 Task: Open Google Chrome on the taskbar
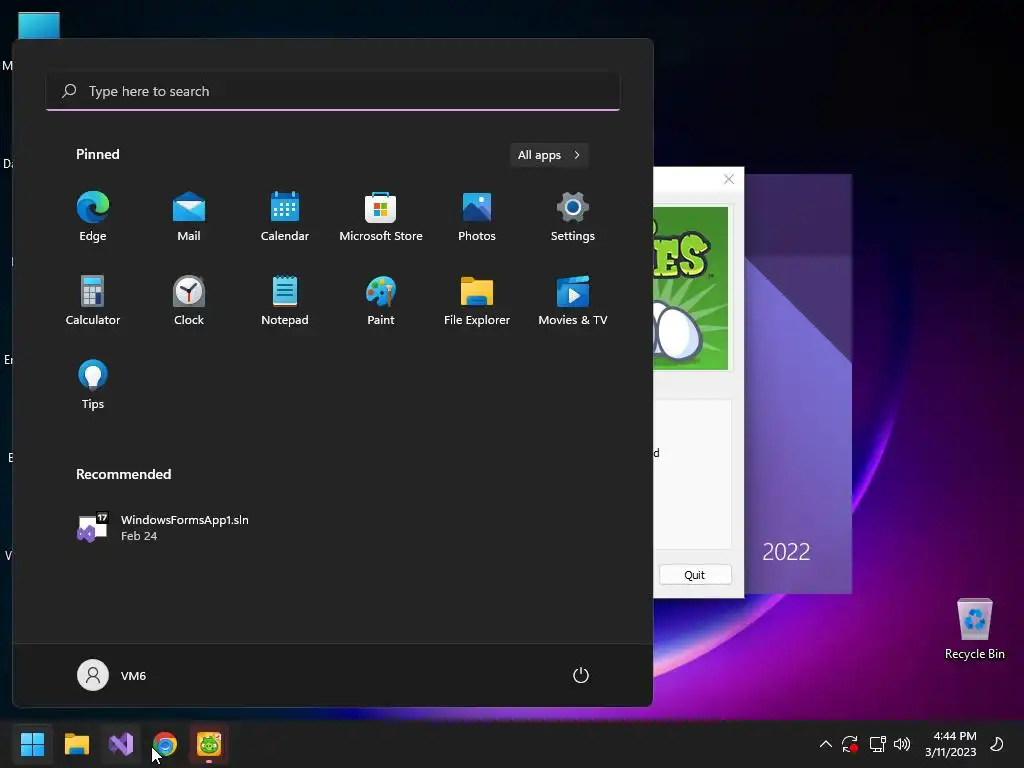pyautogui.click(x=165, y=744)
